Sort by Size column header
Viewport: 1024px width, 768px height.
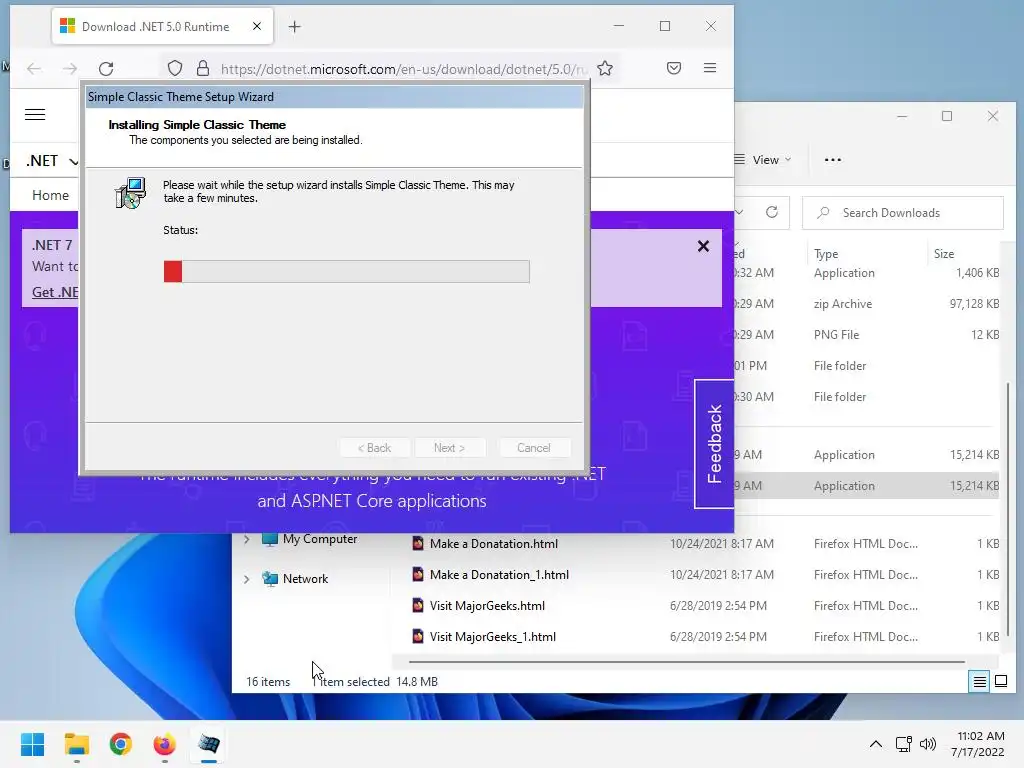coord(944,254)
